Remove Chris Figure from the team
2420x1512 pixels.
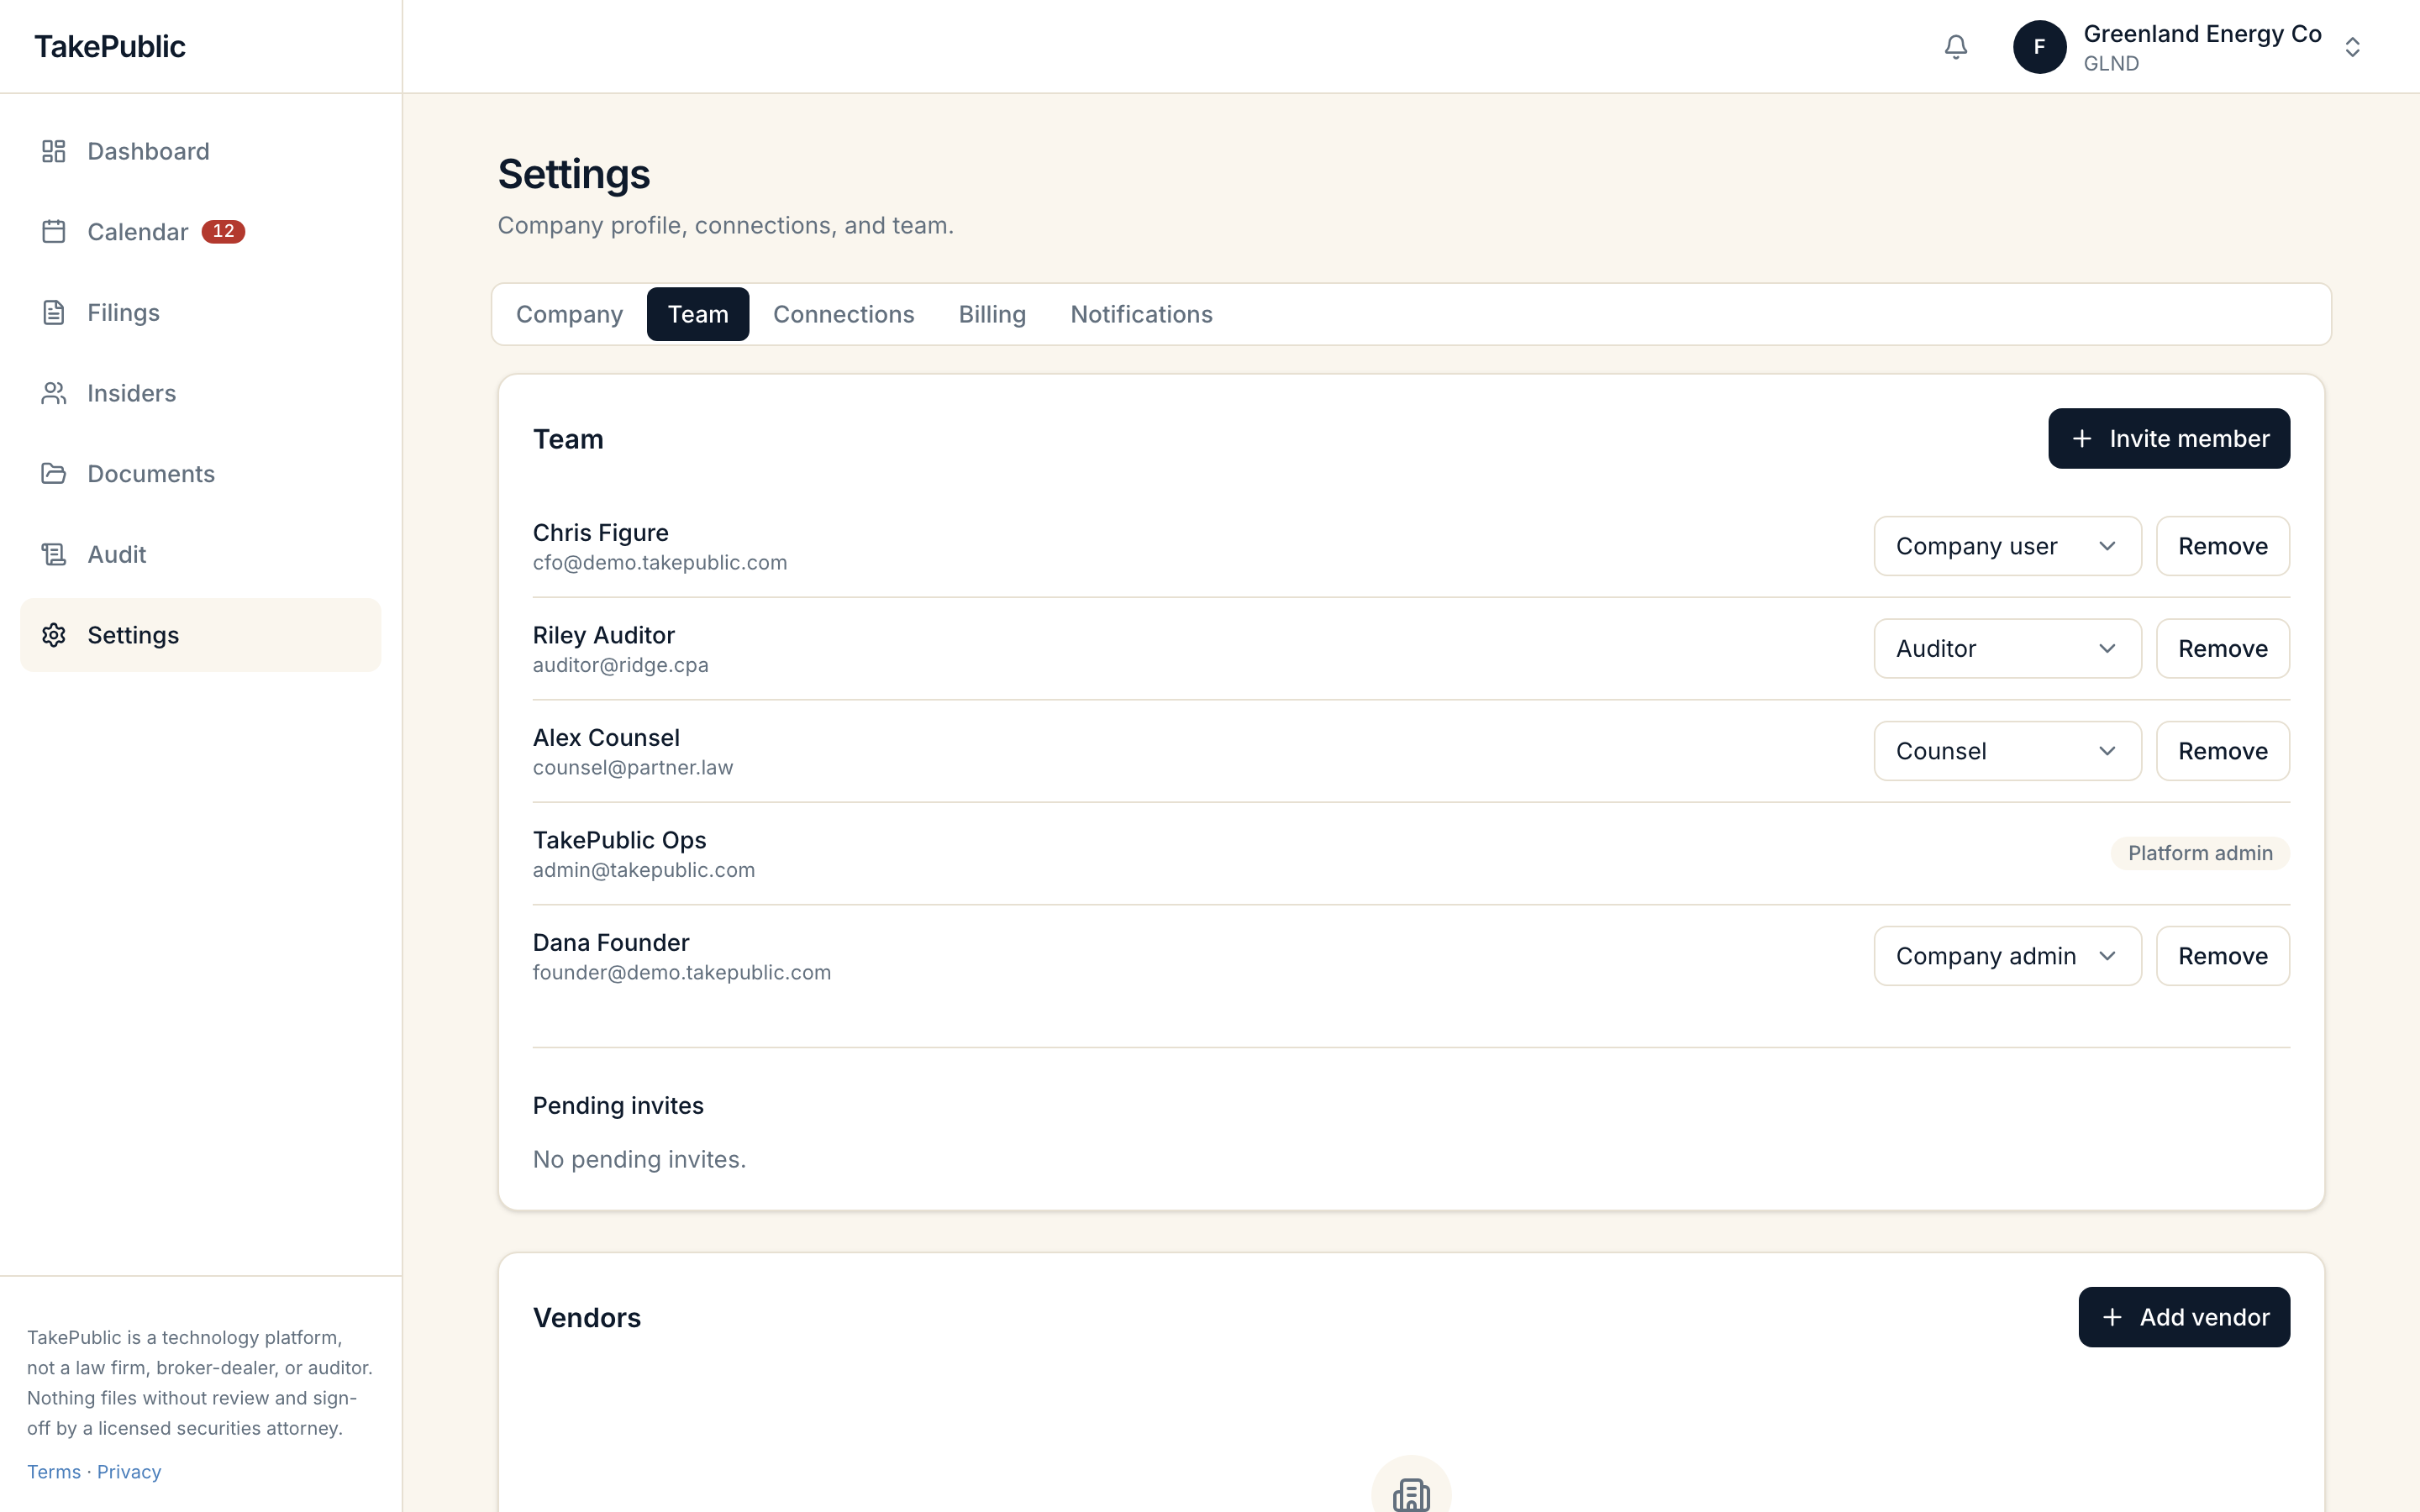point(2222,546)
